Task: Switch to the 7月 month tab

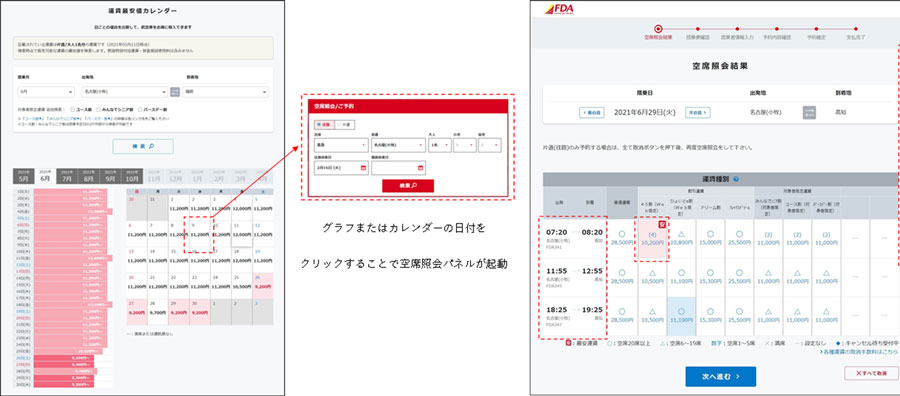Action: click(x=67, y=176)
